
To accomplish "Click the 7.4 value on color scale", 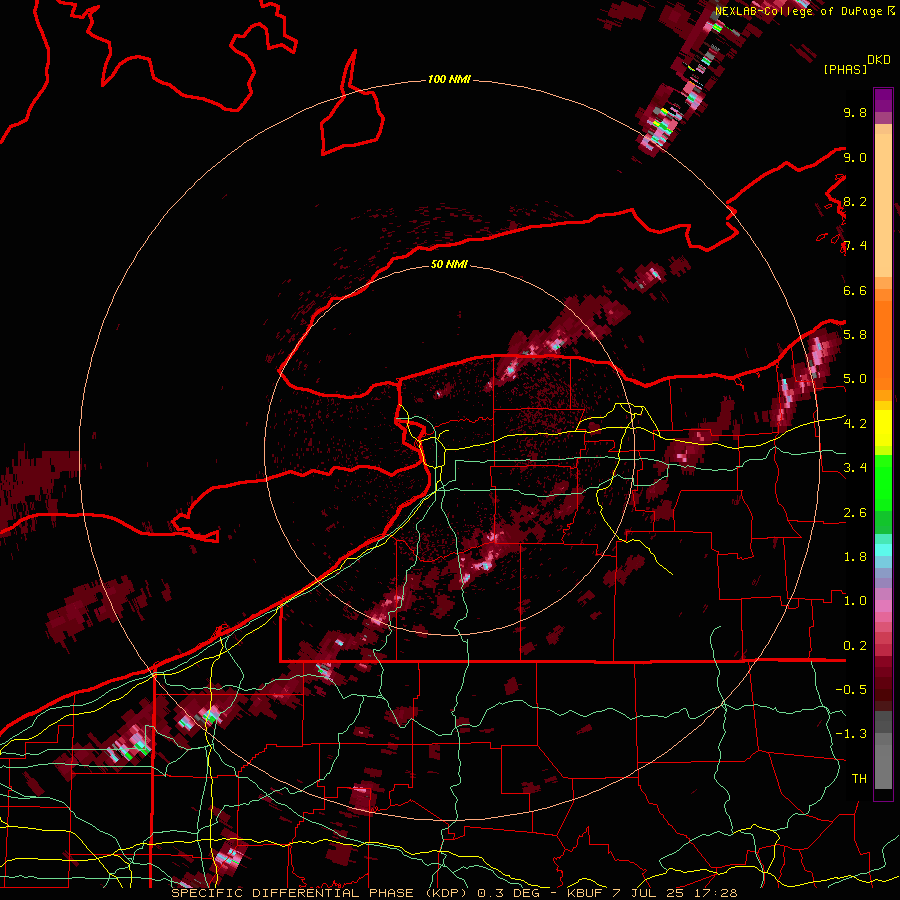I will 855,246.
